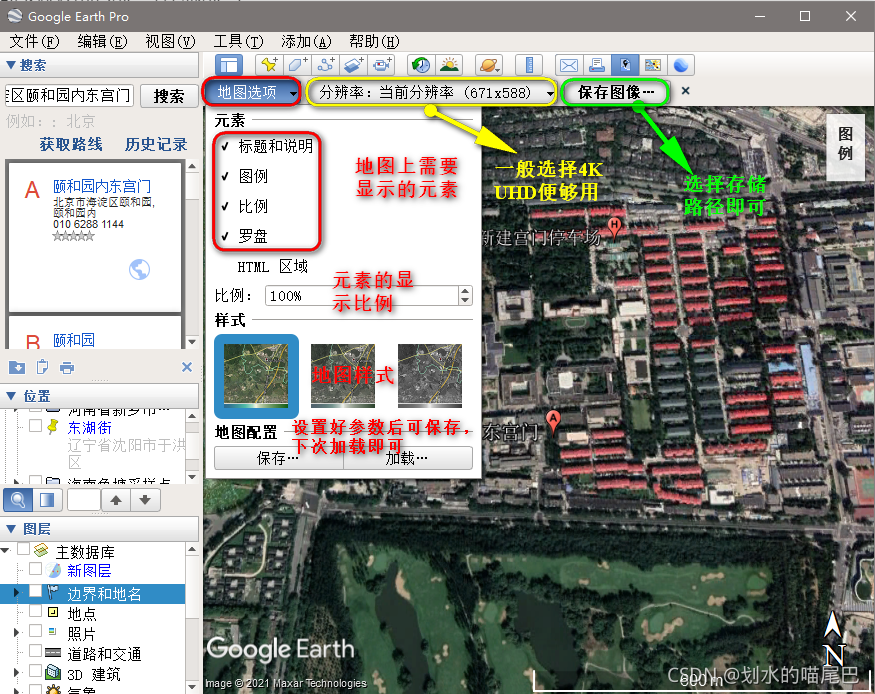Record a tour with the camera icon
The width and height of the screenshot is (875, 694).
pyautogui.click(x=382, y=65)
